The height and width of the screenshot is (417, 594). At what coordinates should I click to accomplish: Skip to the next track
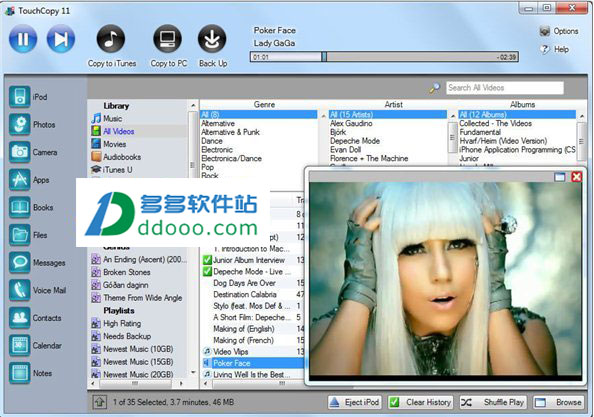61,39
